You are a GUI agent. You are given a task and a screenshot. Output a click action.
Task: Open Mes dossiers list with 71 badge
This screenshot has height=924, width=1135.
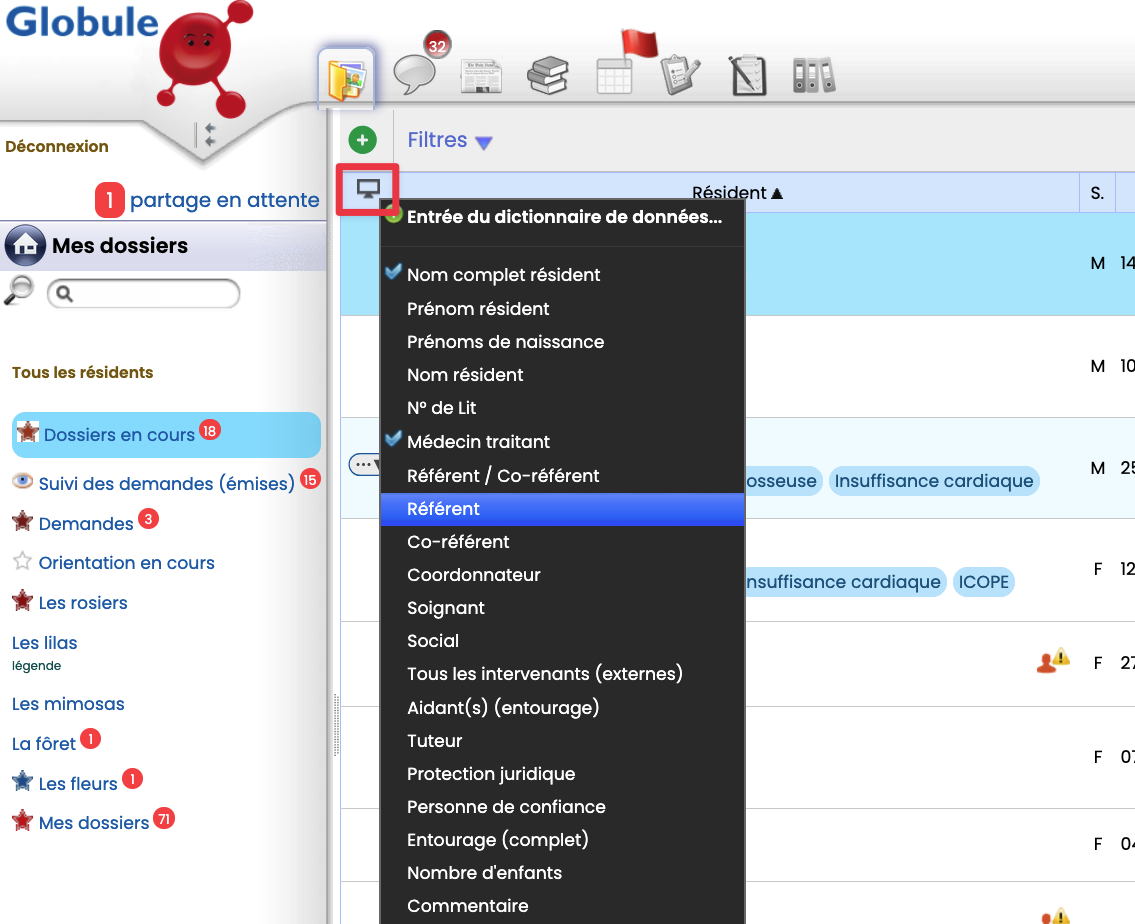tap(94, 823)
